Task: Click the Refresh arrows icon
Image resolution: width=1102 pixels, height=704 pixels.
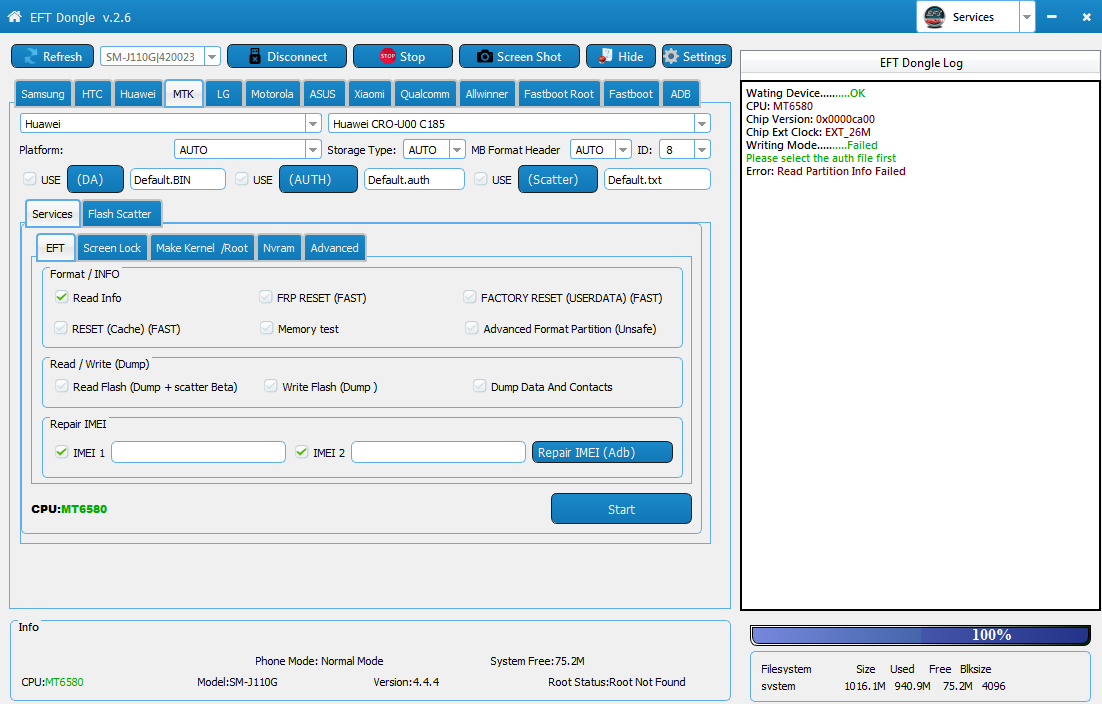Action: coord(31,57)
